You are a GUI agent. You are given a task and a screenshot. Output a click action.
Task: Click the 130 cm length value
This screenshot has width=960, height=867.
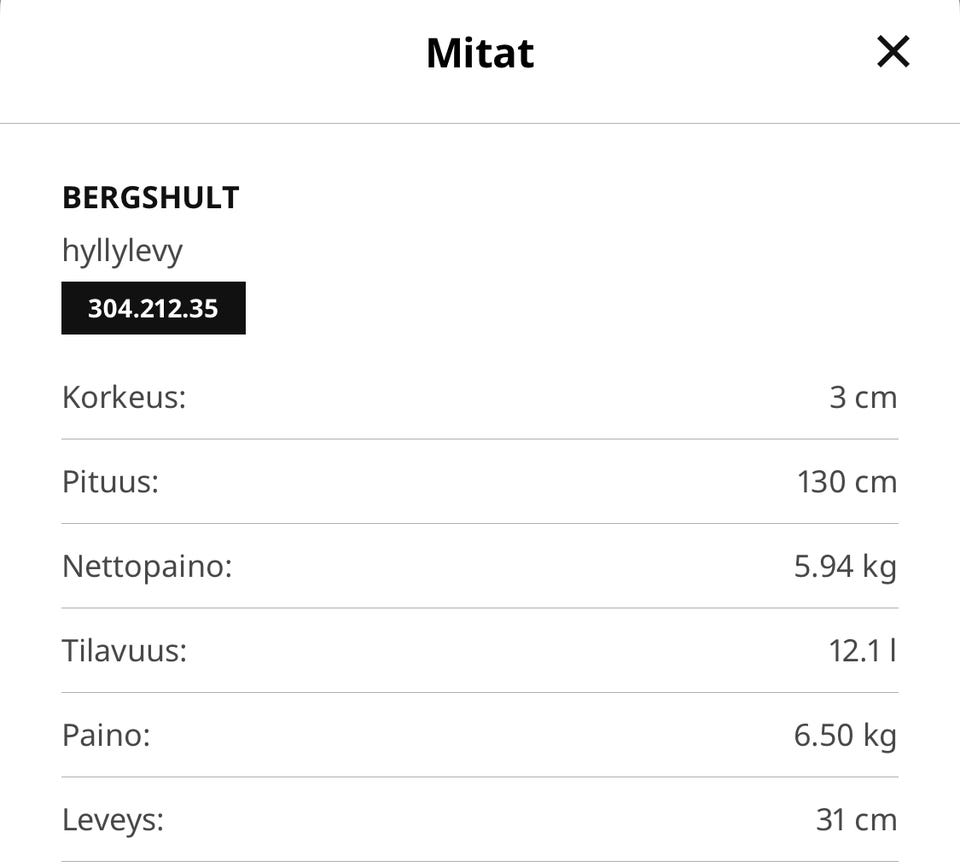847,482
